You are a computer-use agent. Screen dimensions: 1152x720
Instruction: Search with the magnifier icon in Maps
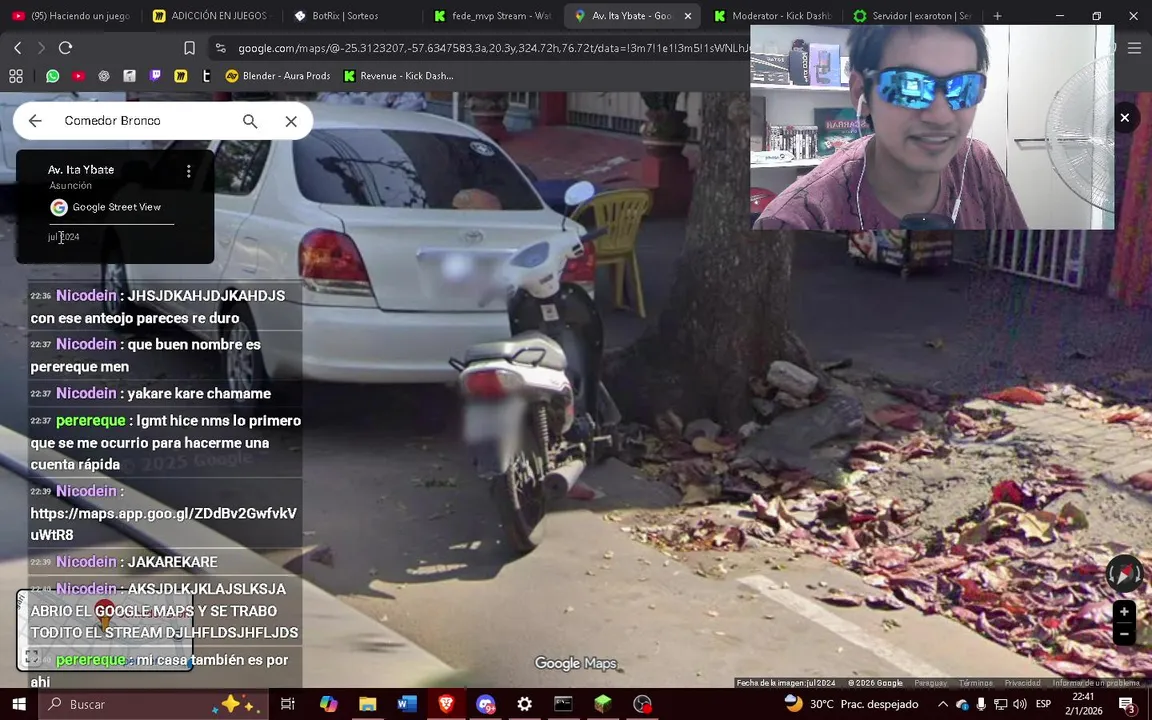coord(250,121)
